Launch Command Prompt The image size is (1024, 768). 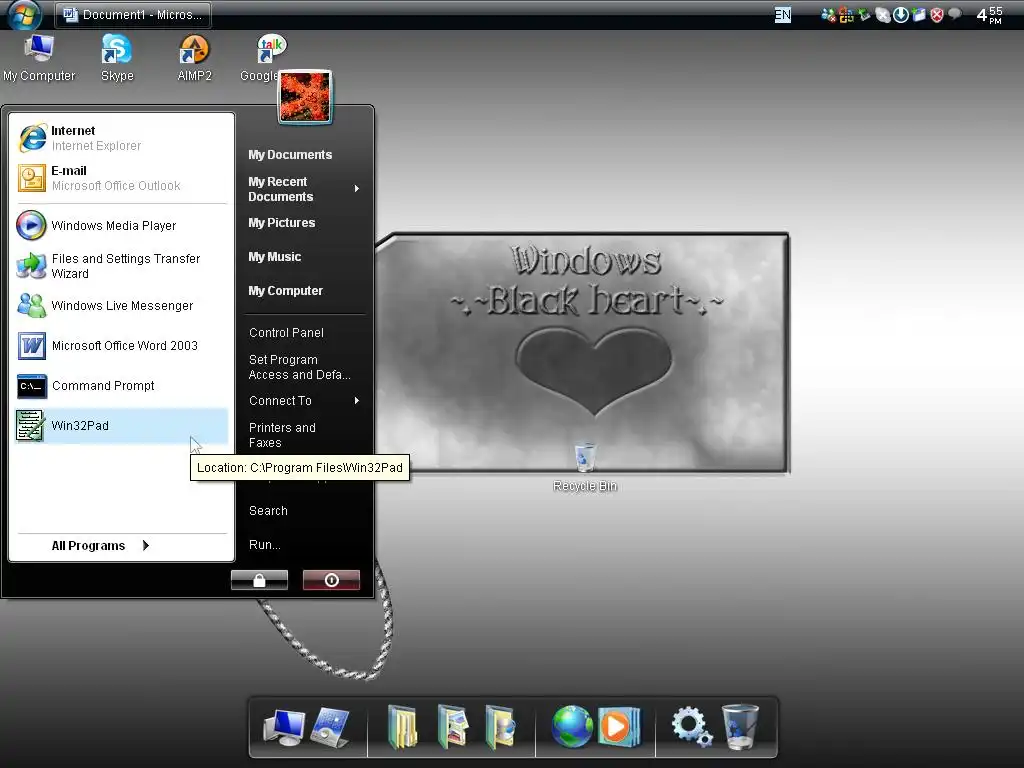(x=121, y=385)
